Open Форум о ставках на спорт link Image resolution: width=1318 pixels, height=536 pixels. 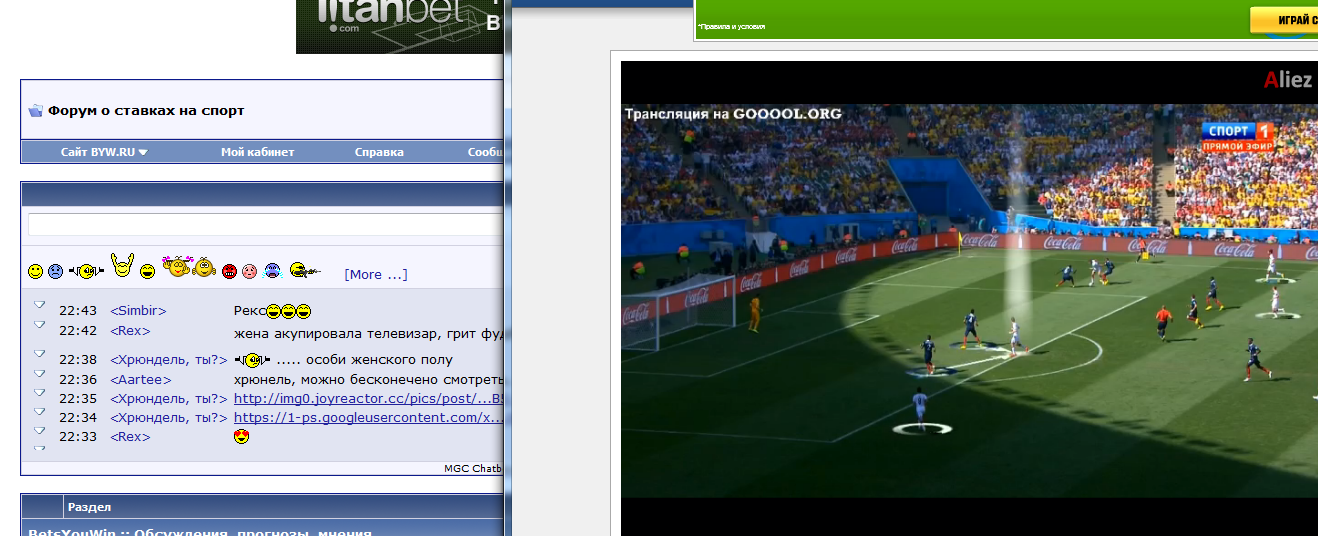pyautogui.click(x=146, y=111)
